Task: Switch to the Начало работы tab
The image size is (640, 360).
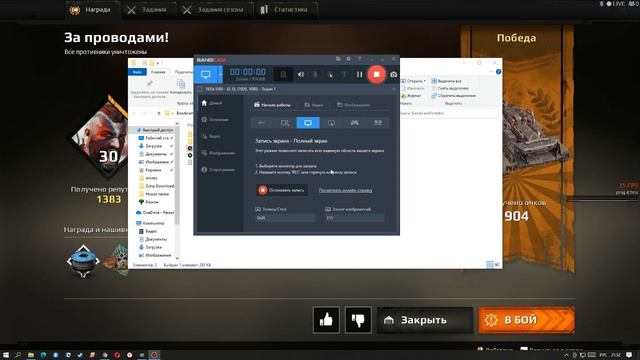Action: coord(272,105)
